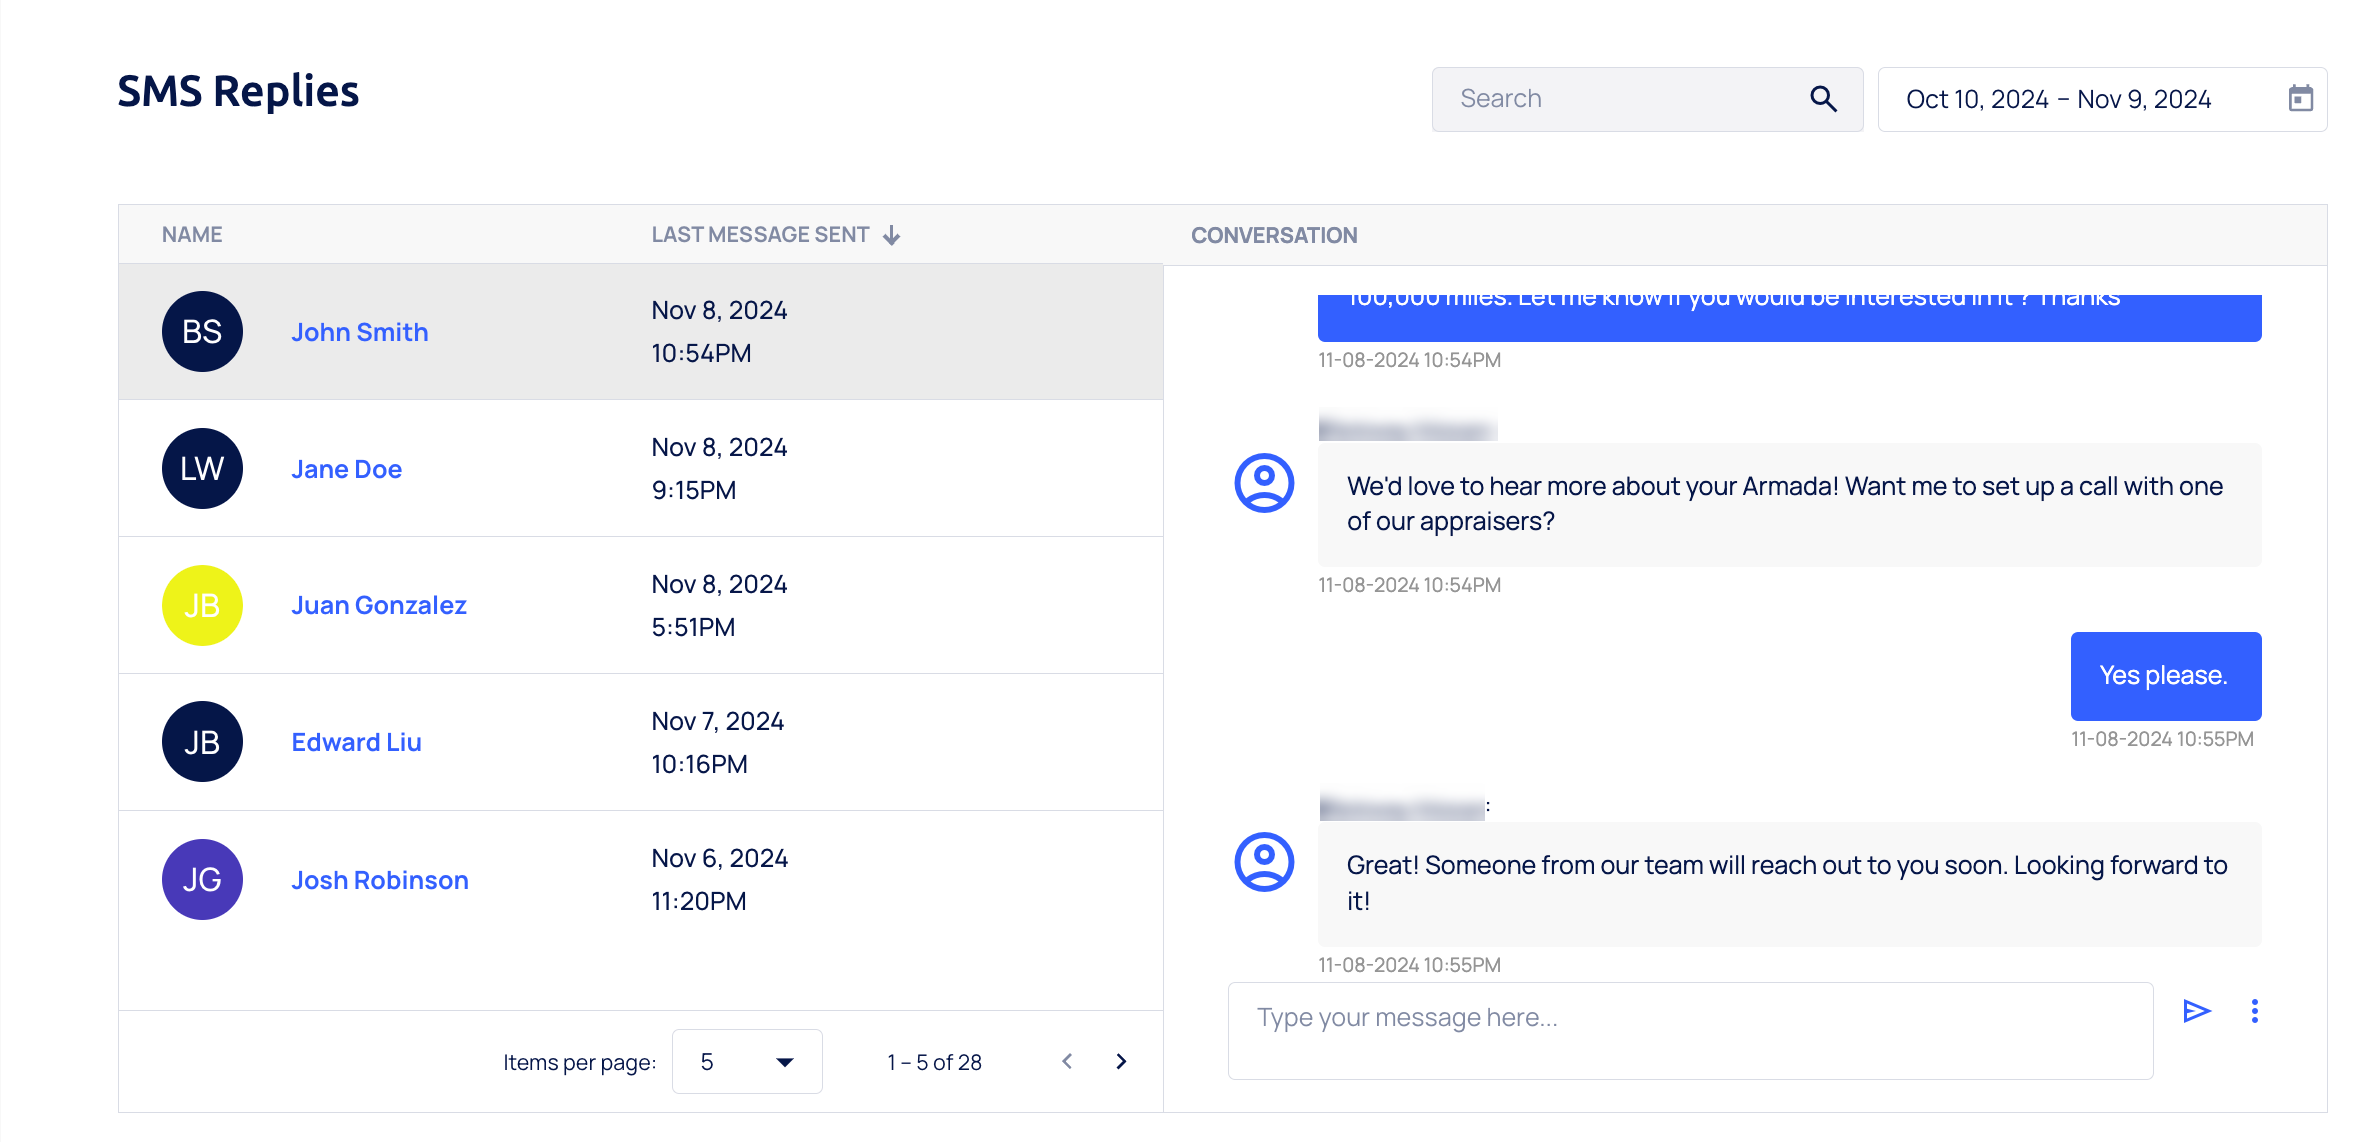Screen dimensions: 2378x1142
Task: Click the BS avatar for John Smith
Action: coord(202,332)
